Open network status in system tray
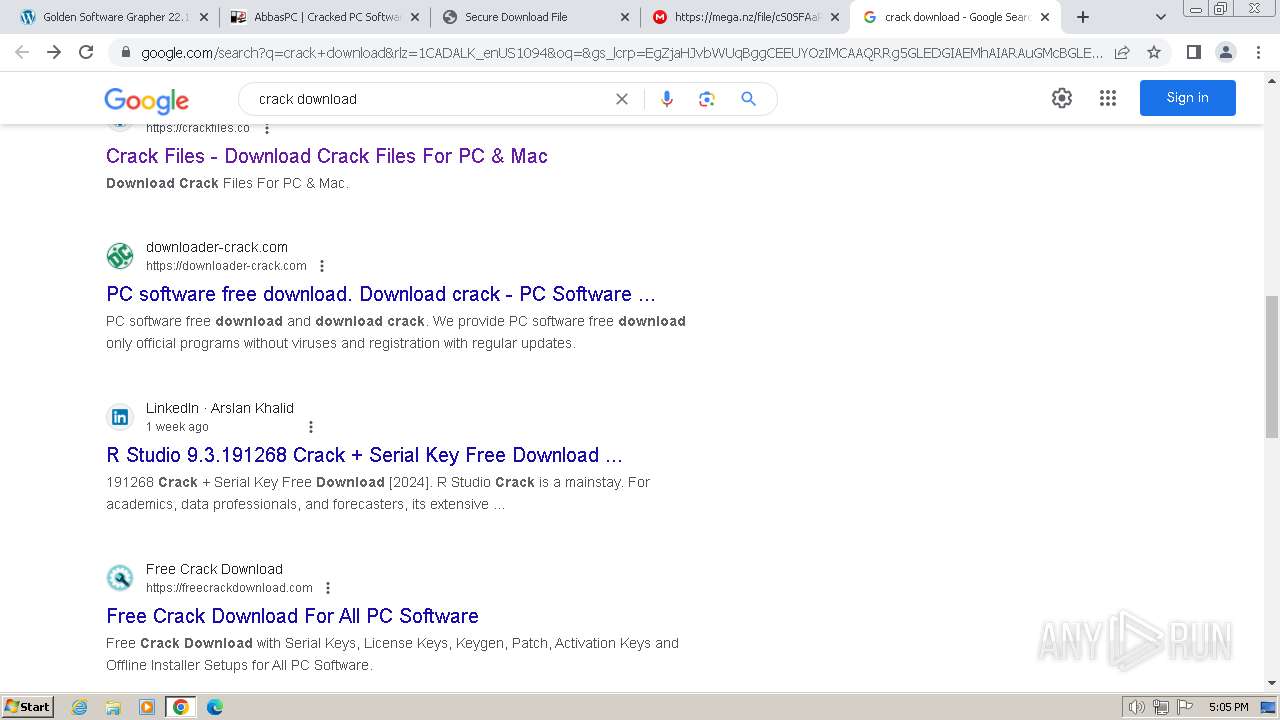1280x720 pixels. coord(1160,707)
